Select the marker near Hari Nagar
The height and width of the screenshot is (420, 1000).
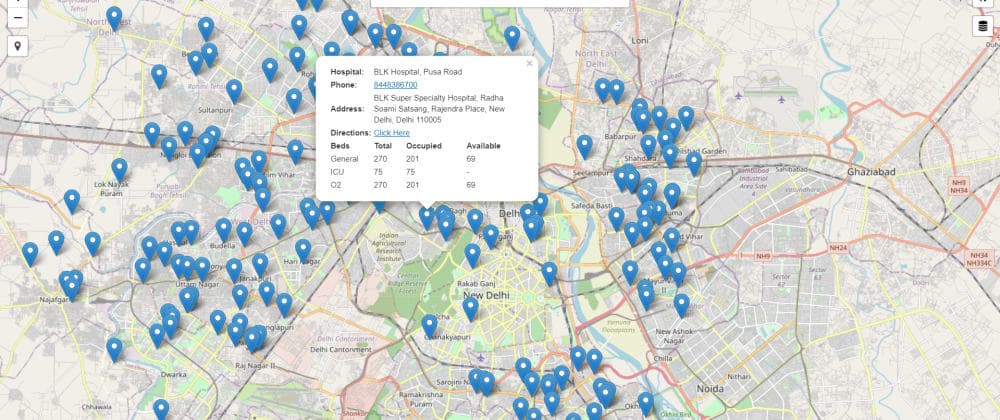coord(303,249)
